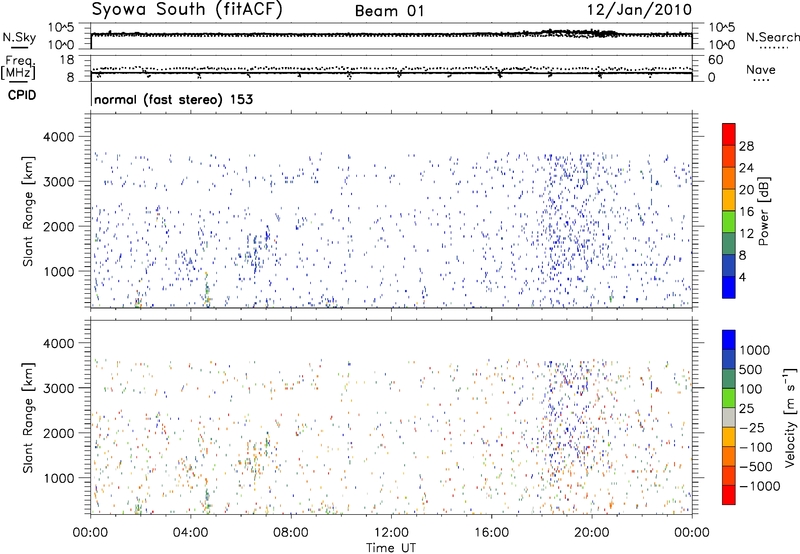Click the '20:00' time axis tick
Image resolution: width=800 pixels, height=554 pixels.
(591, 533)
